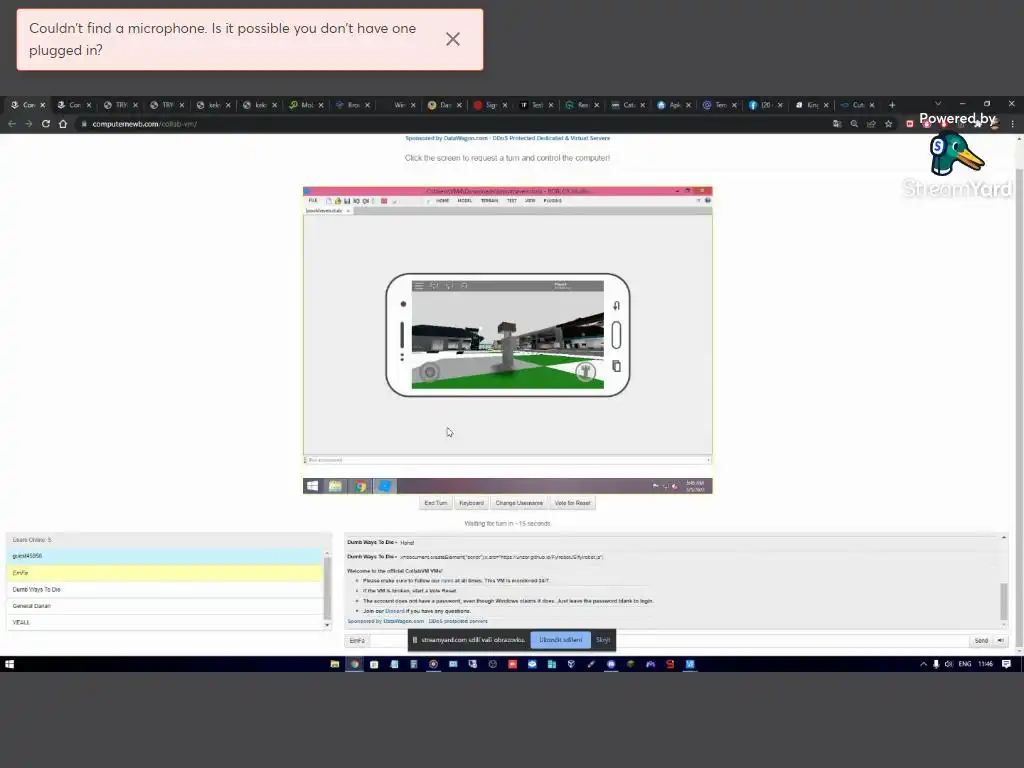Select user guest45958 in users list

tap(165, 556)
